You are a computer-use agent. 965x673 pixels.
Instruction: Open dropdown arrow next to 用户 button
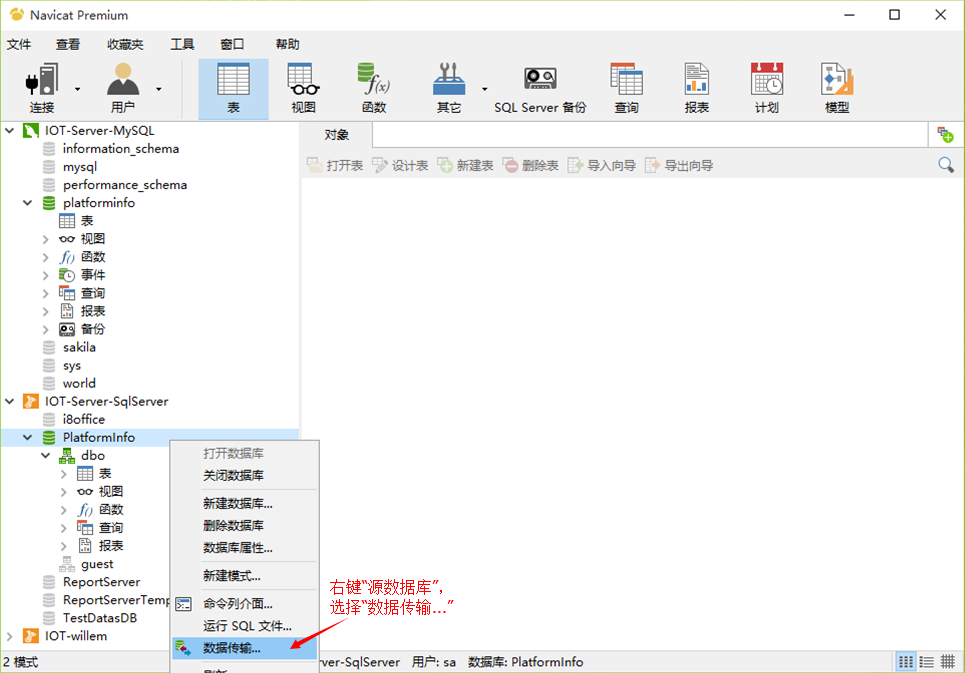click(159, 89)
